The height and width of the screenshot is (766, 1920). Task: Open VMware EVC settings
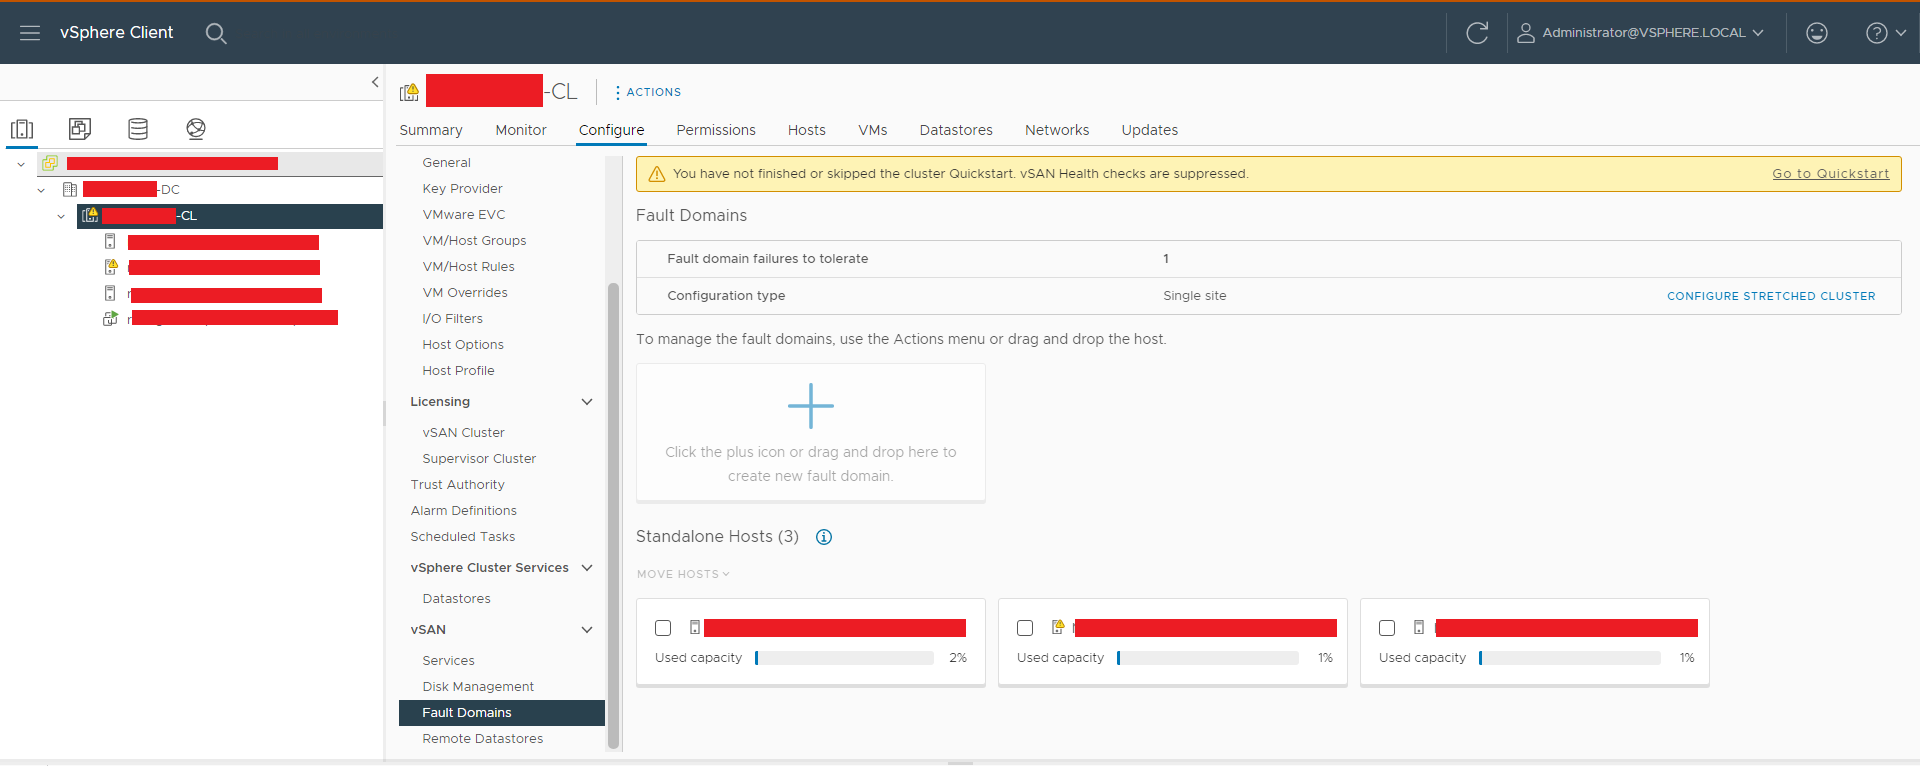point(464,215)
